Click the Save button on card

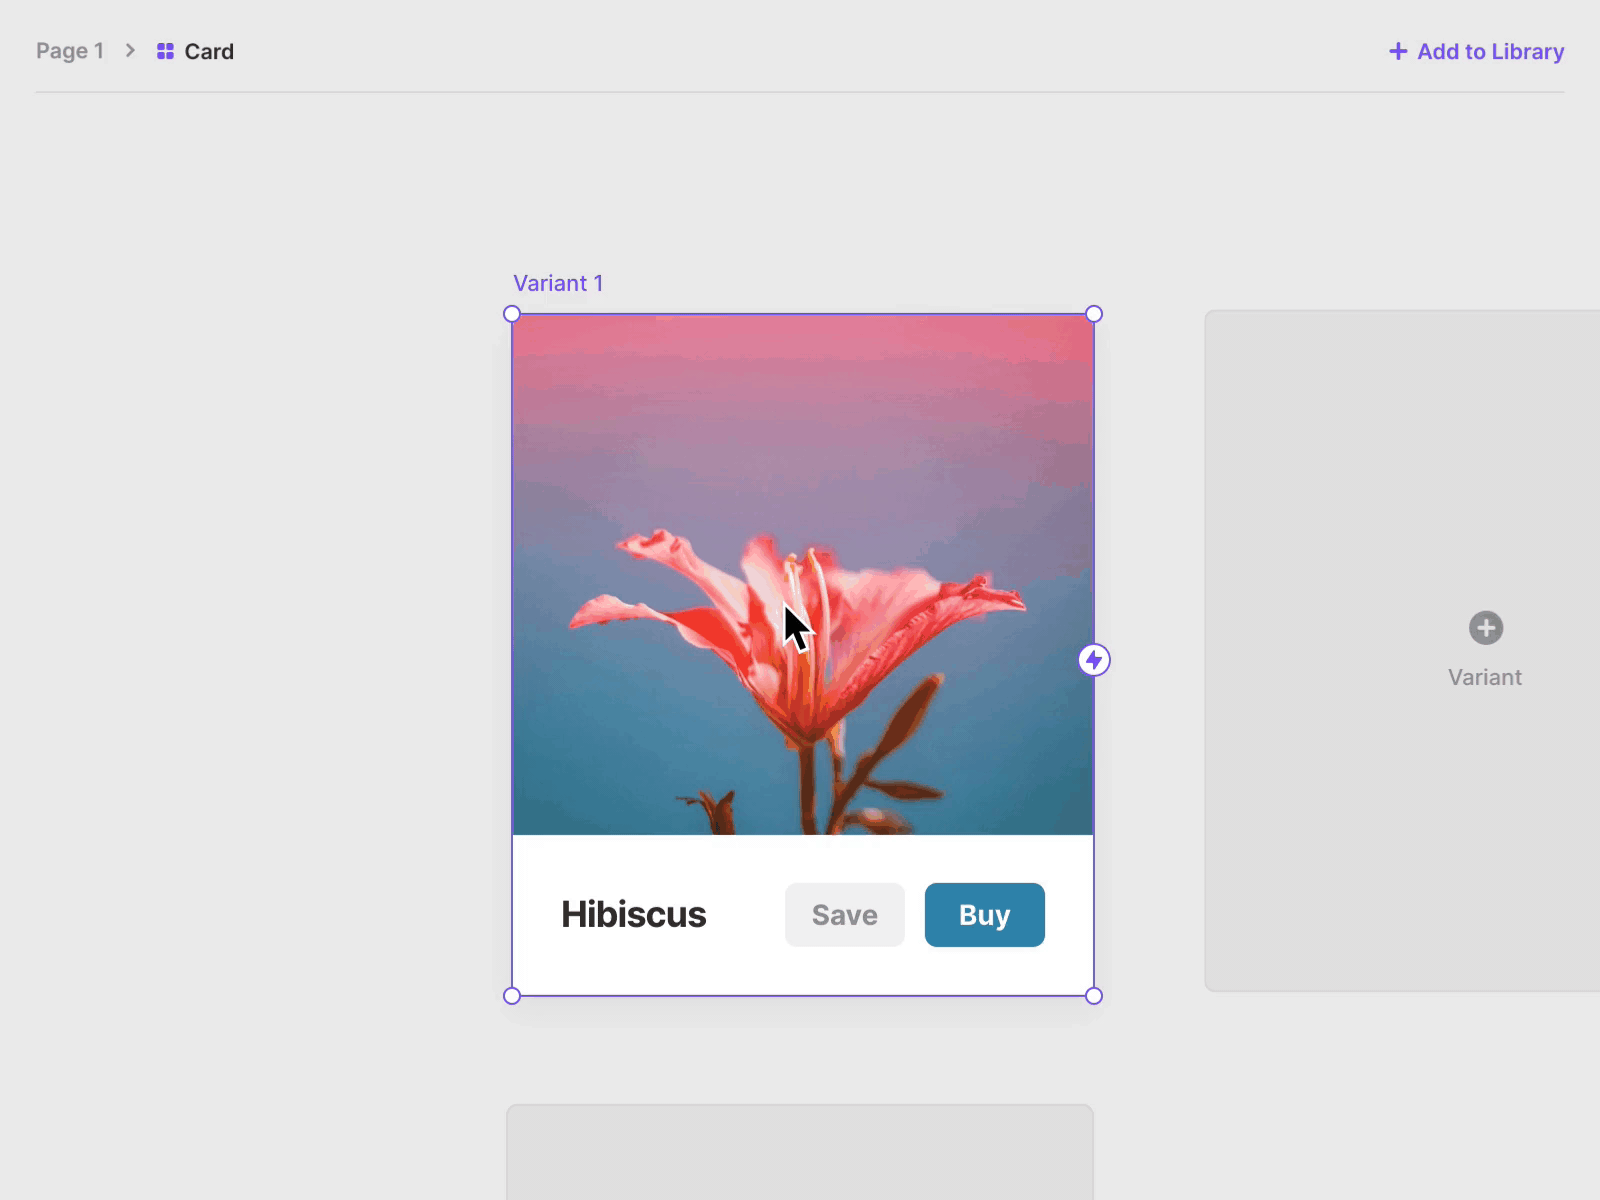point(845,915)
